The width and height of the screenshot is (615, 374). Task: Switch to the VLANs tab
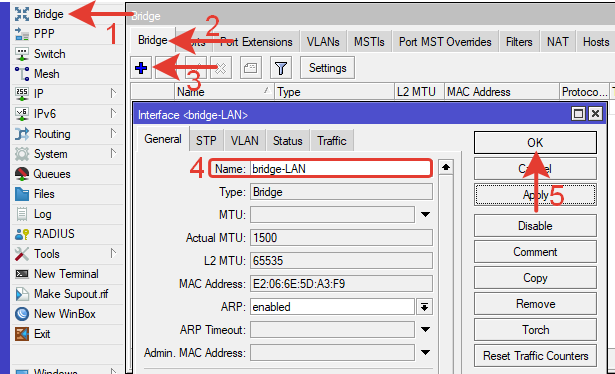[323, 42]
